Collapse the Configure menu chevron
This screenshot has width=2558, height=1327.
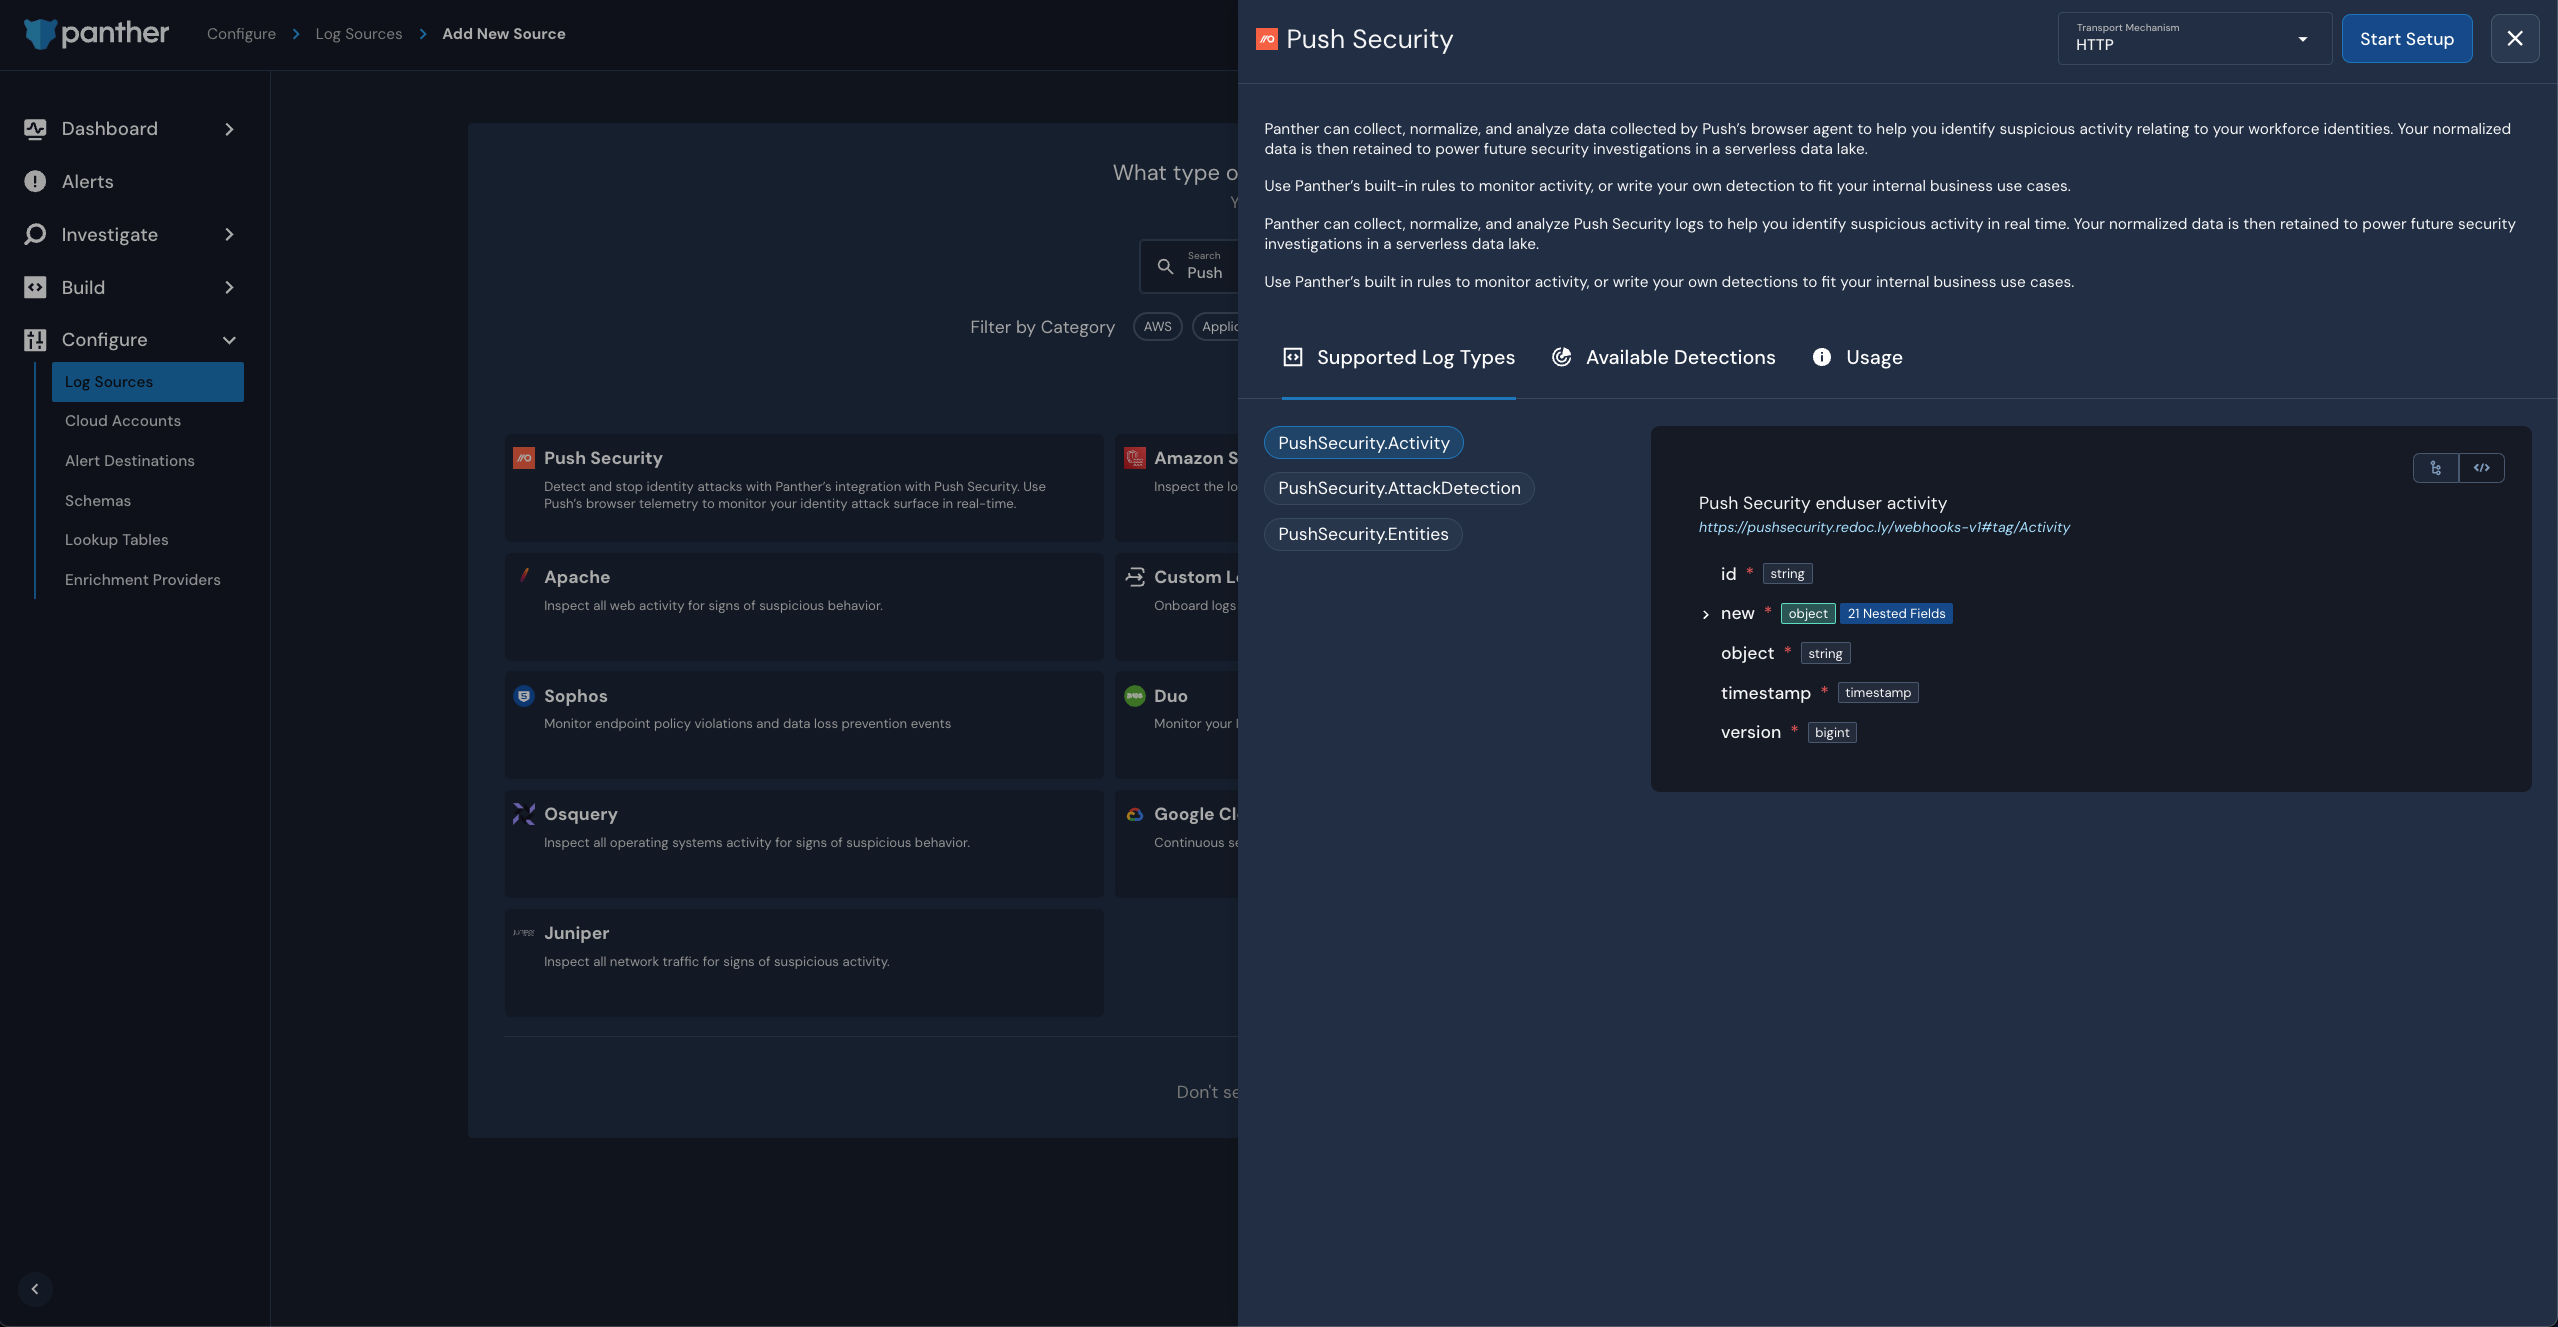(229, 340)
